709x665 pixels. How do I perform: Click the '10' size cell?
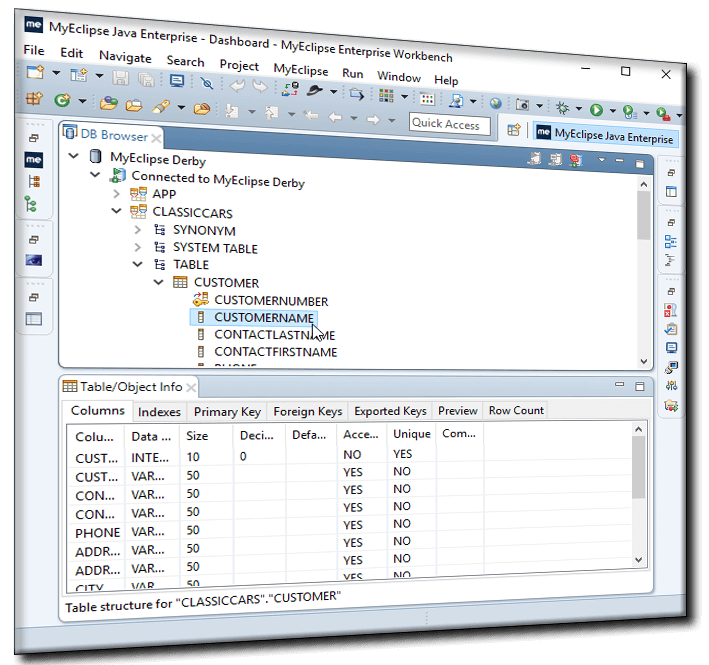point(193,457)
